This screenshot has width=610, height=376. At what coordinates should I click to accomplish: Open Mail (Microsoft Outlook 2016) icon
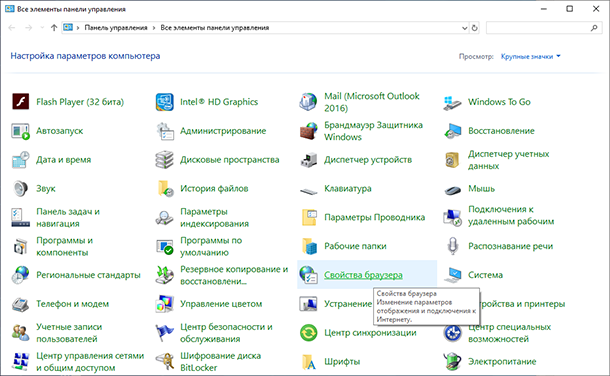(309, 102)
